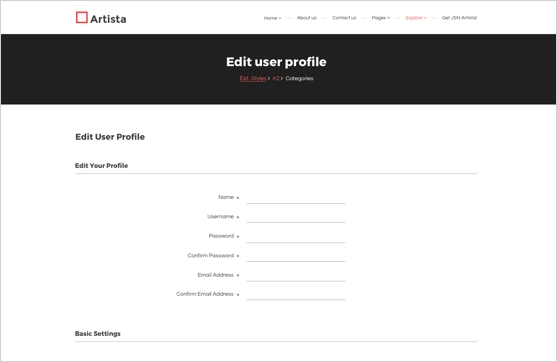Screen dimensions: 557x362
Task: Click the Name field label
Action: click(x=226, y=197)
